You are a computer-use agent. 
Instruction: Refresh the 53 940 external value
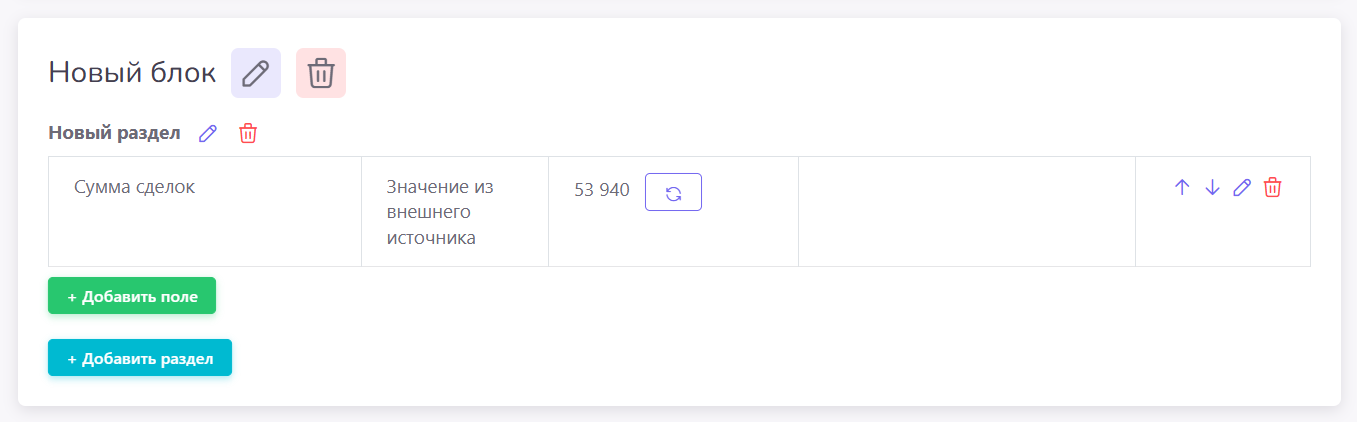(x=673, y=192)
